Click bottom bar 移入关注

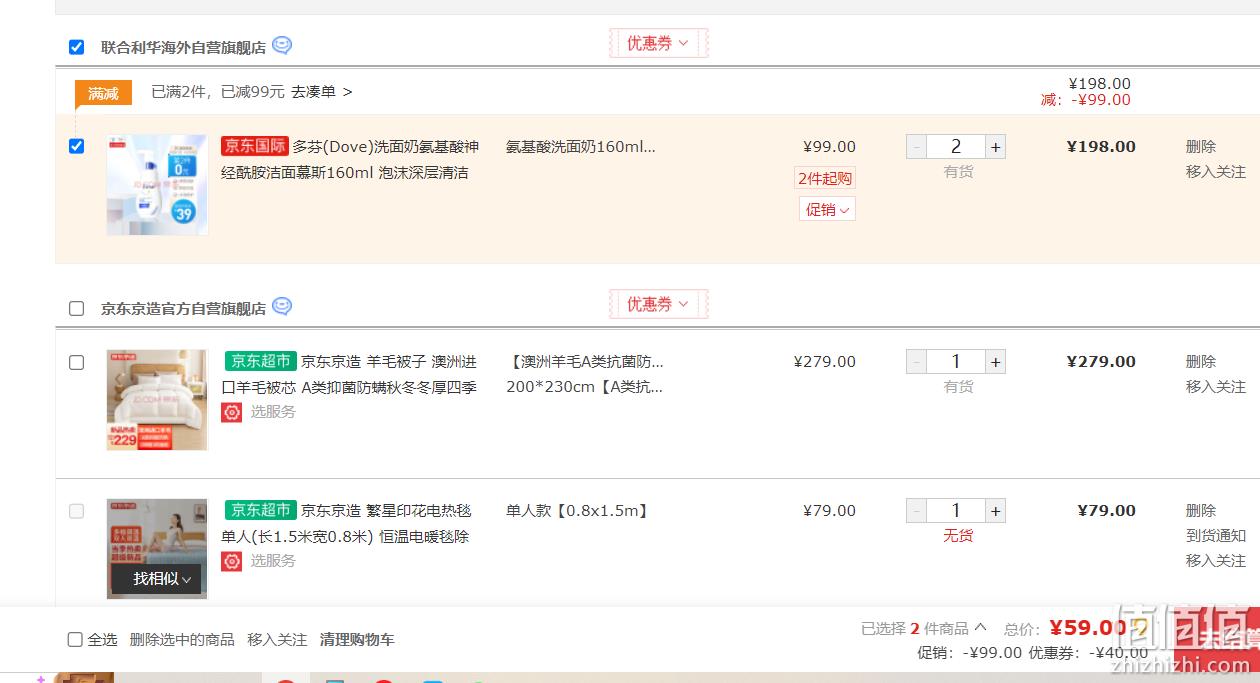click(x=277, y=639)
